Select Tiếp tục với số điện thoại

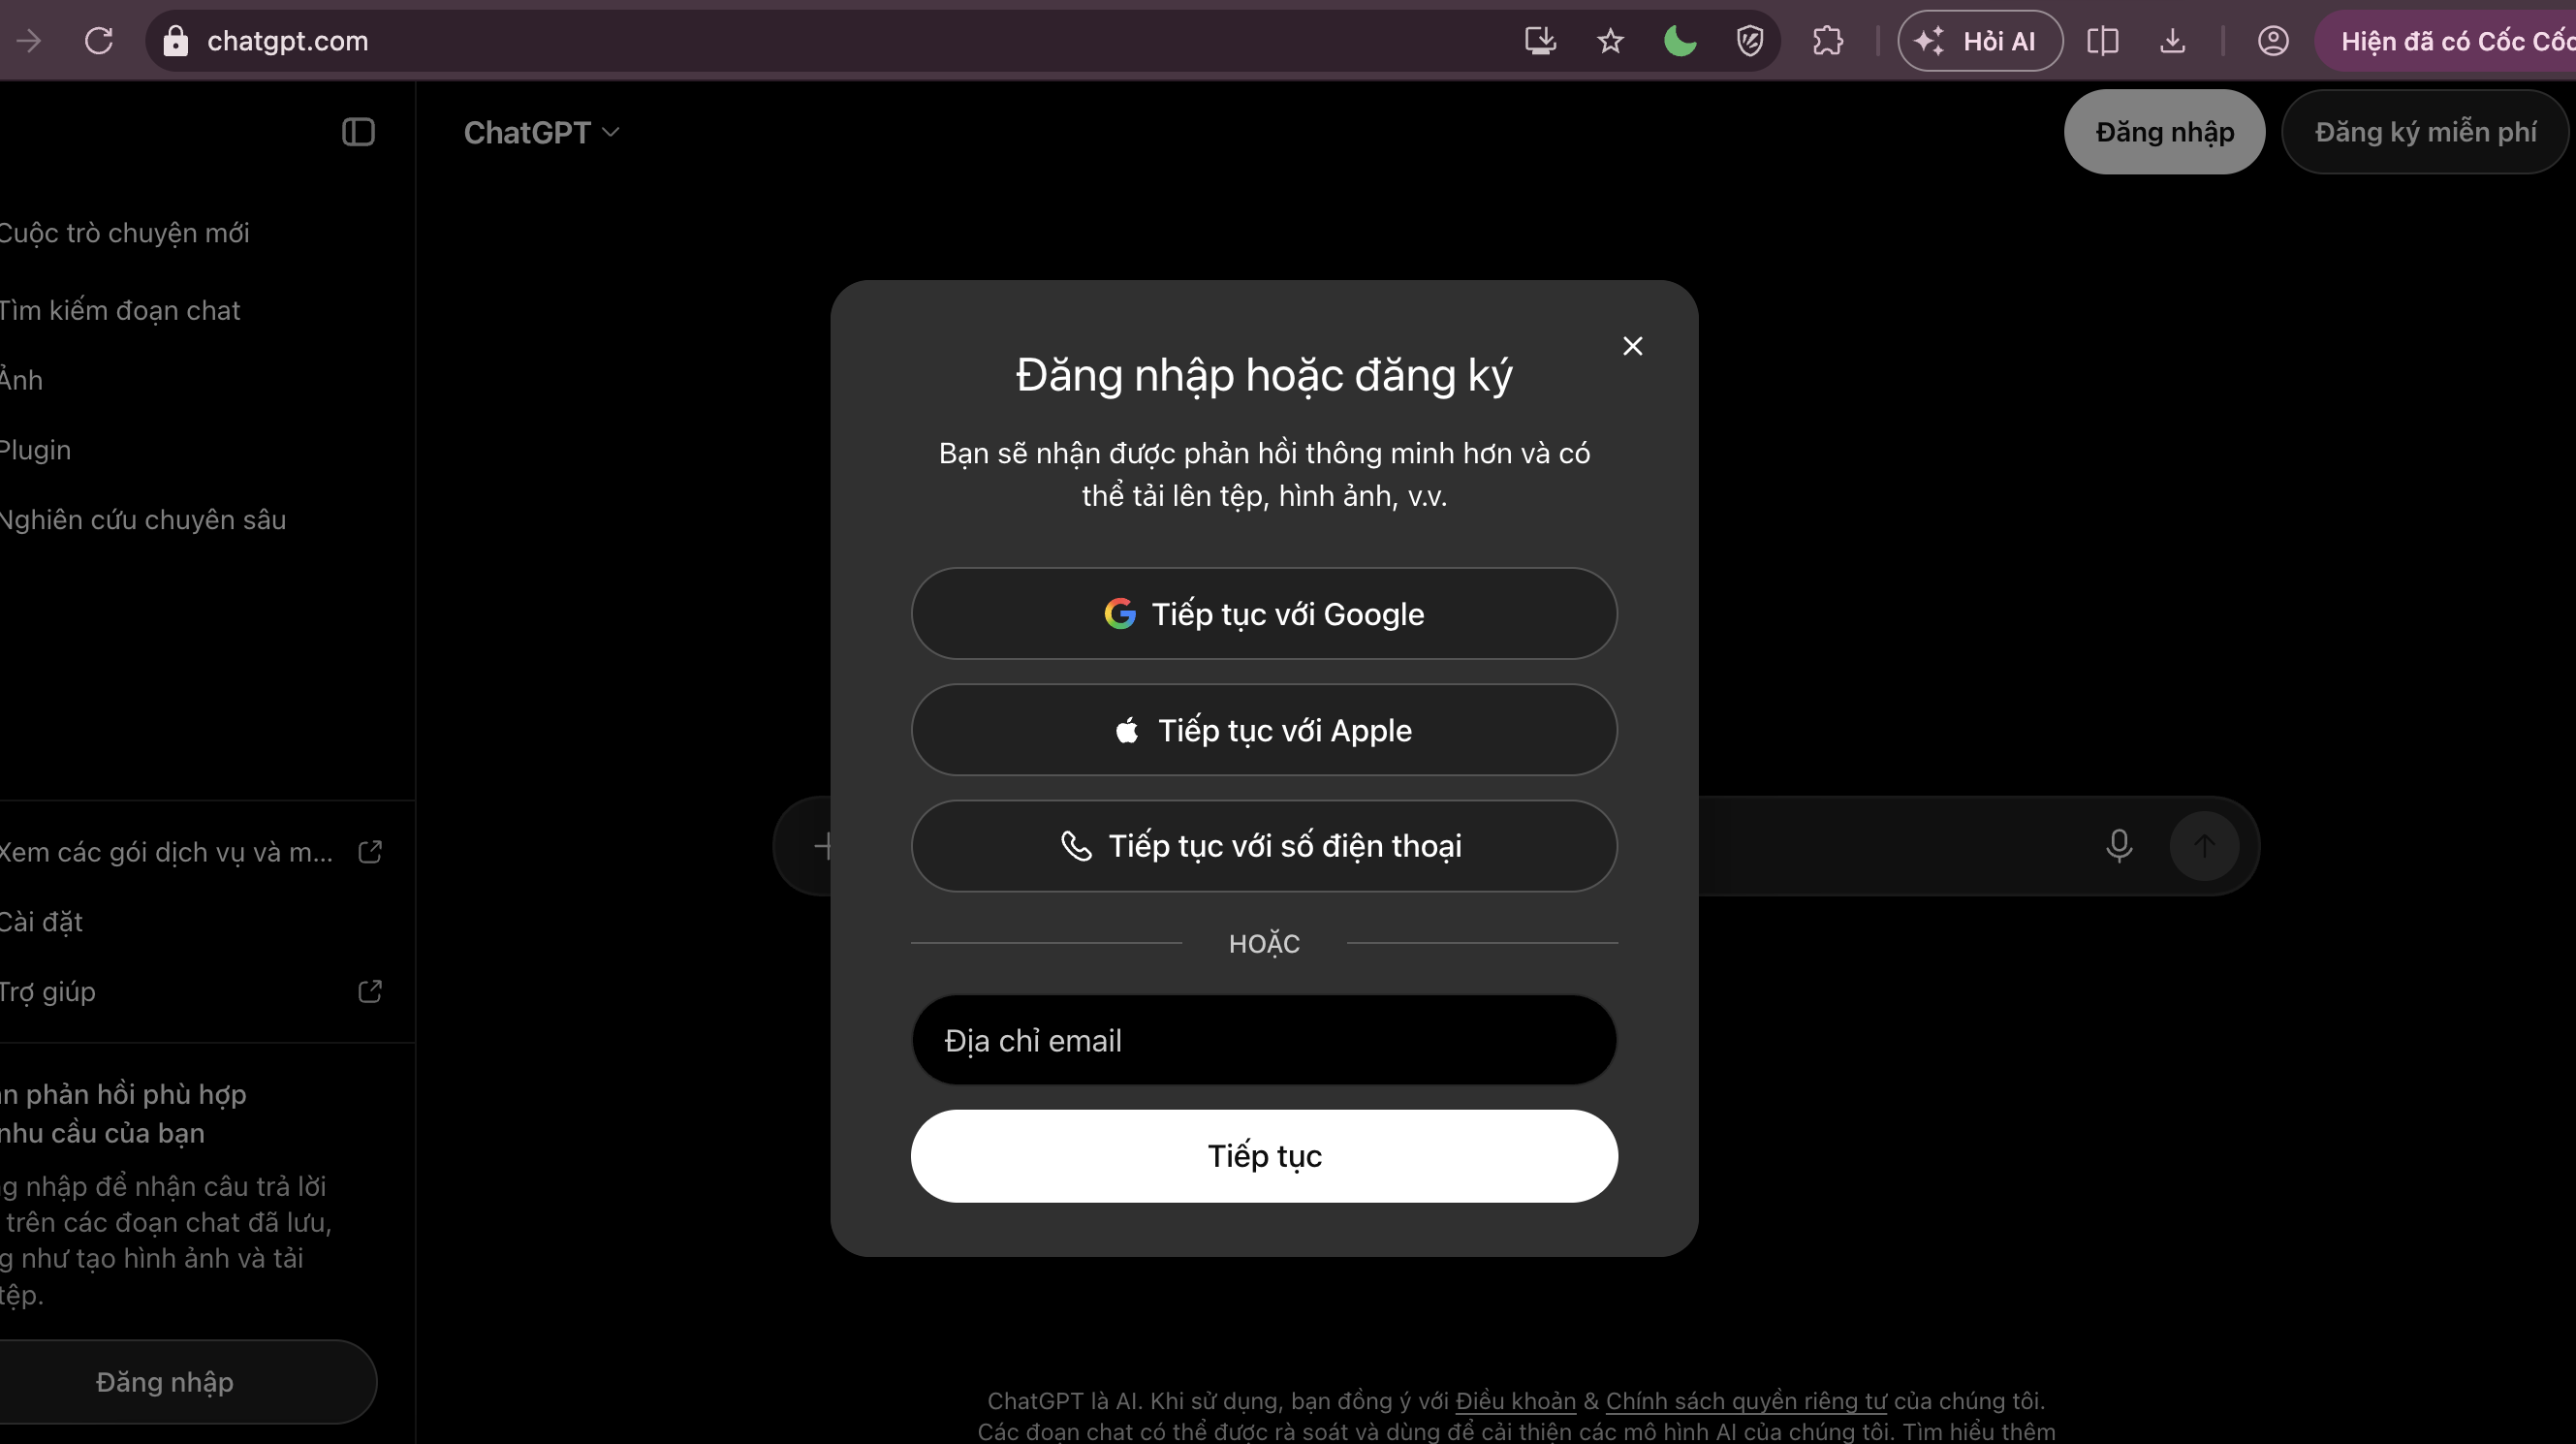1264,846
